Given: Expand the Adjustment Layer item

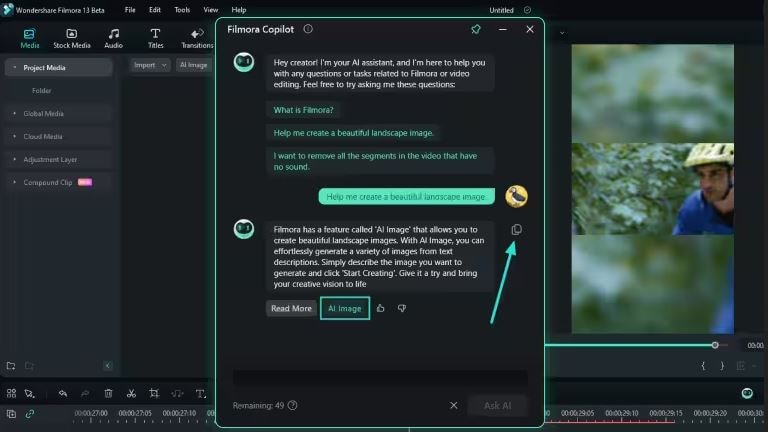Looking at the screenshot, I should (x=14, y=160).
